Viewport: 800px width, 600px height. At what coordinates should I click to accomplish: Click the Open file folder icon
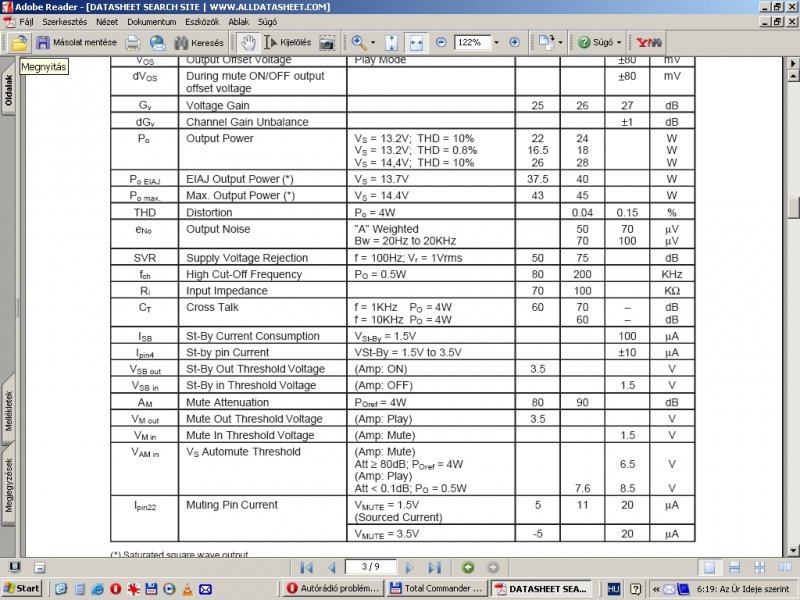point(19,43)
